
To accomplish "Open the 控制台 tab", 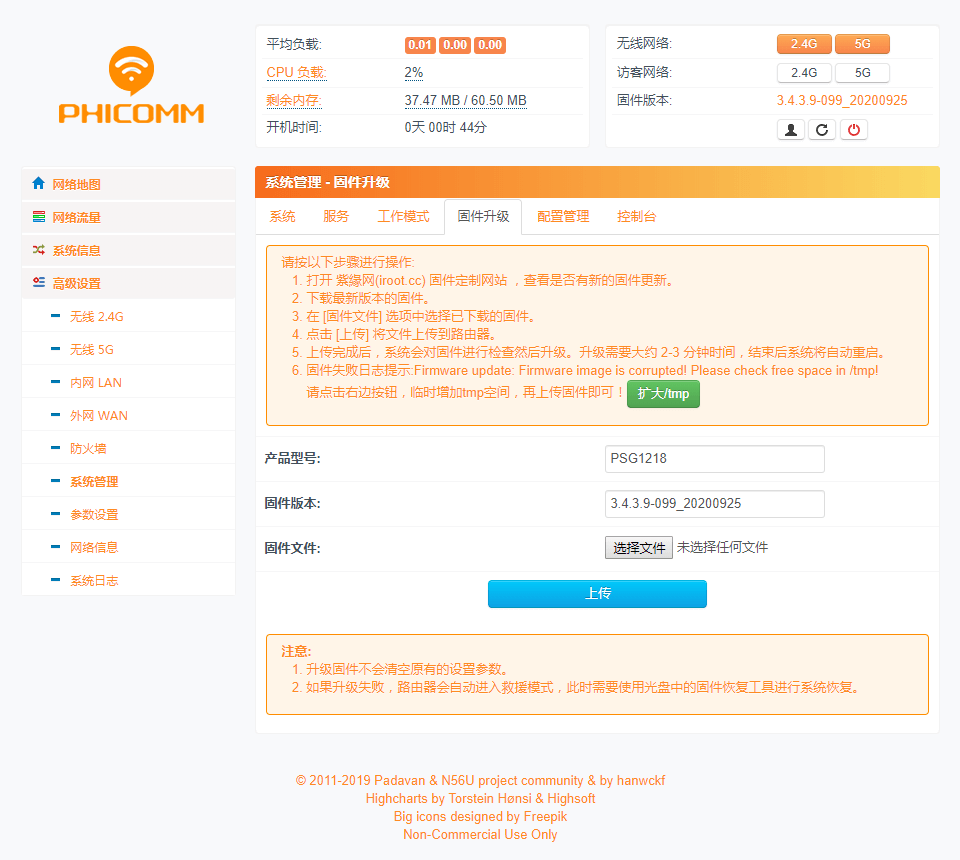I will click(x=636, y=217).
